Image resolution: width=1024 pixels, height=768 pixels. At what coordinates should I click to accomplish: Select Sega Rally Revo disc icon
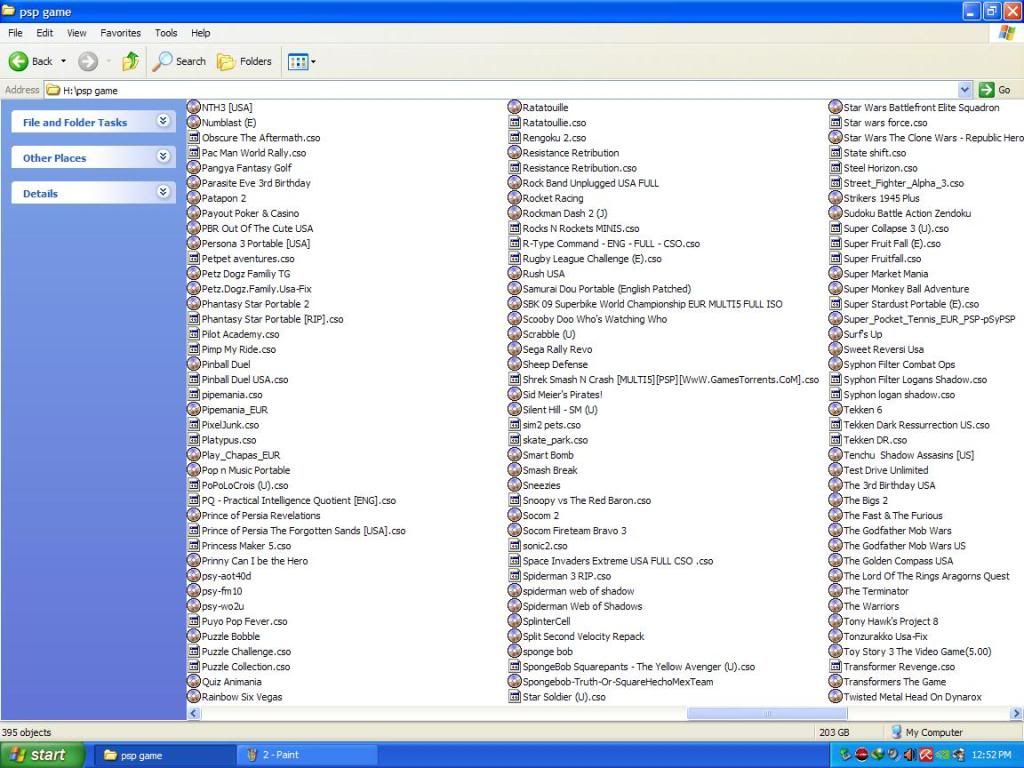(514, 348)
